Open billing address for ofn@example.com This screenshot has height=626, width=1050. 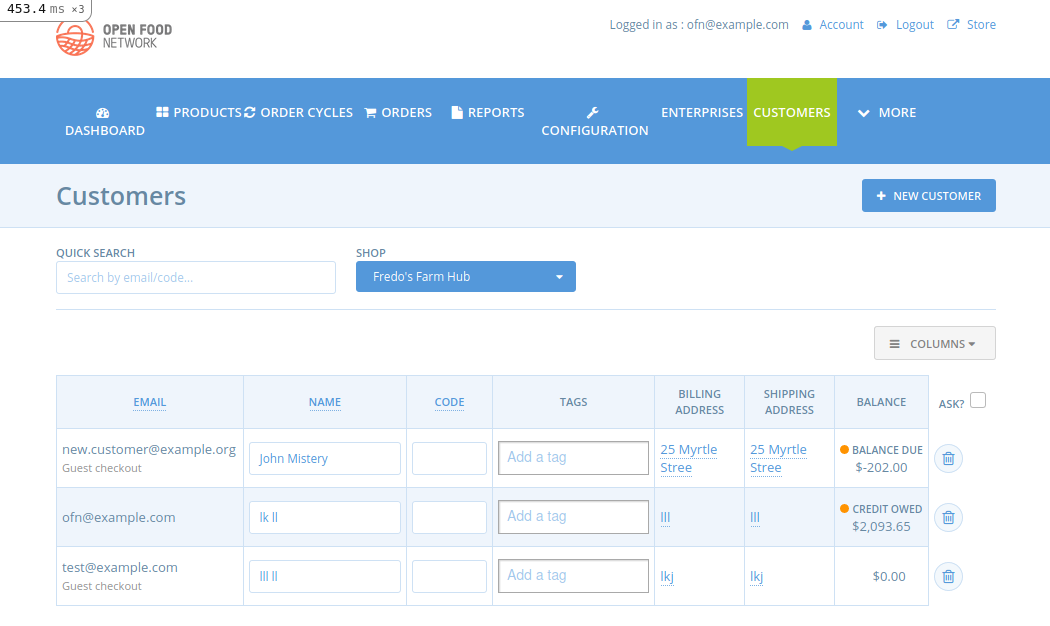click(x=665, y=518)
